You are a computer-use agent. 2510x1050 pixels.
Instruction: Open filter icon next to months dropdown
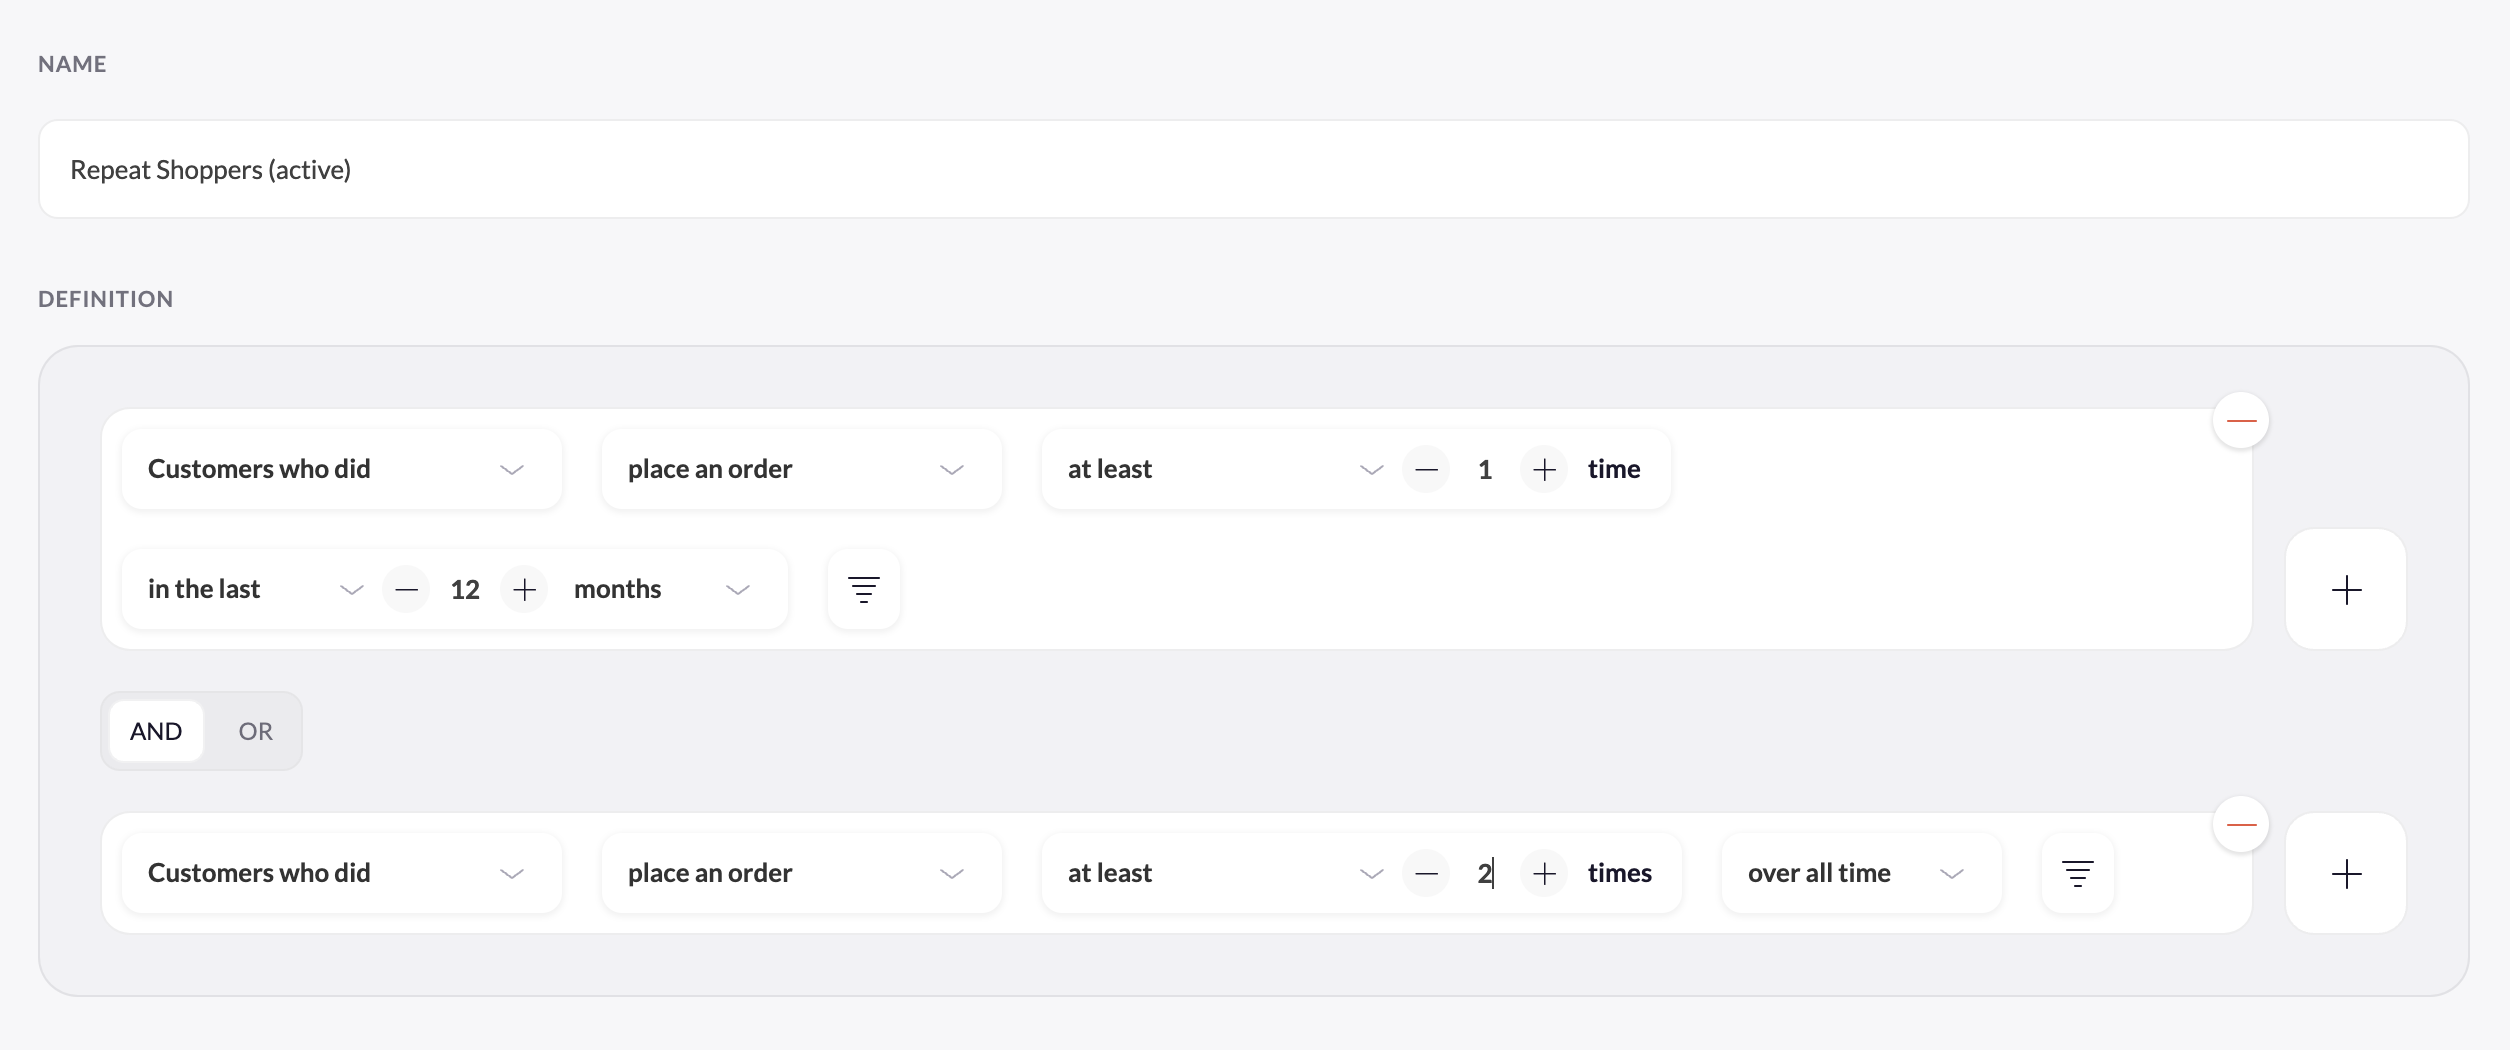tap(864, 589)
